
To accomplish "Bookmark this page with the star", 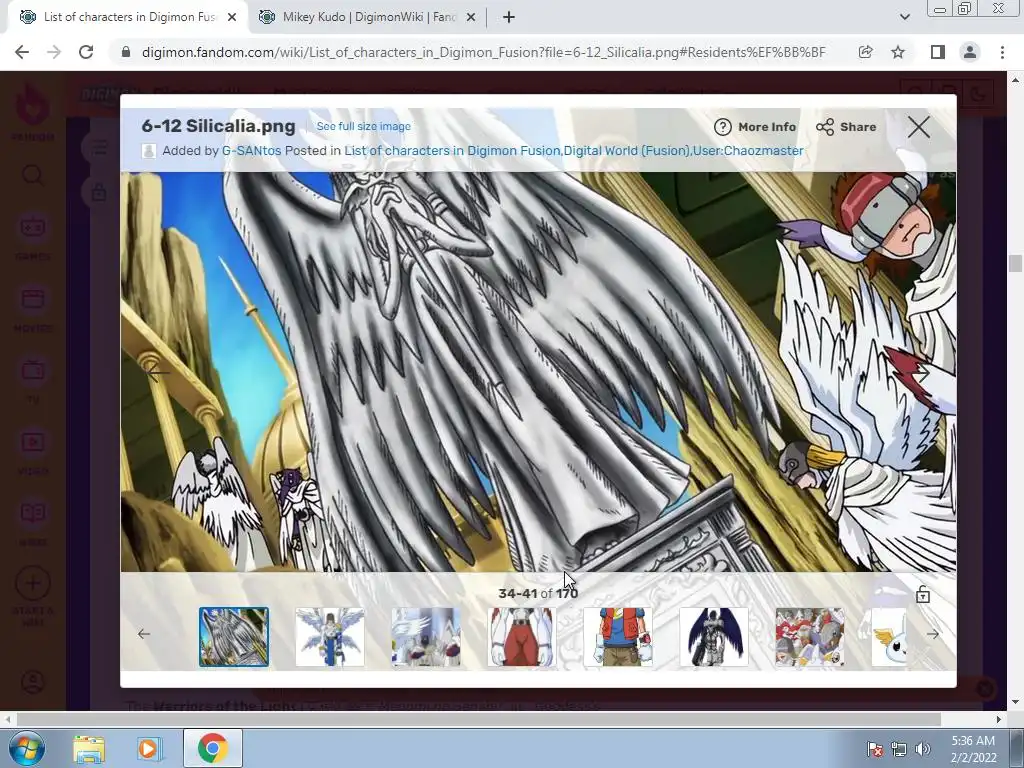I will tap(898, 52).
